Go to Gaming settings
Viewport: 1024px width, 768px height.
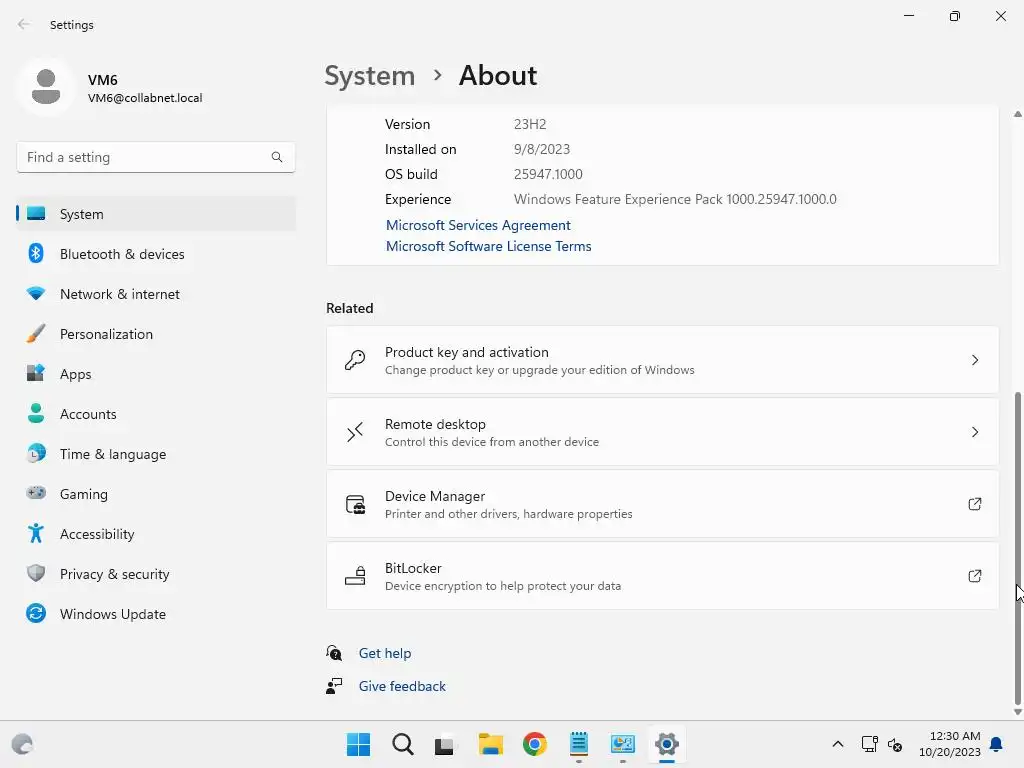(156, 493)
